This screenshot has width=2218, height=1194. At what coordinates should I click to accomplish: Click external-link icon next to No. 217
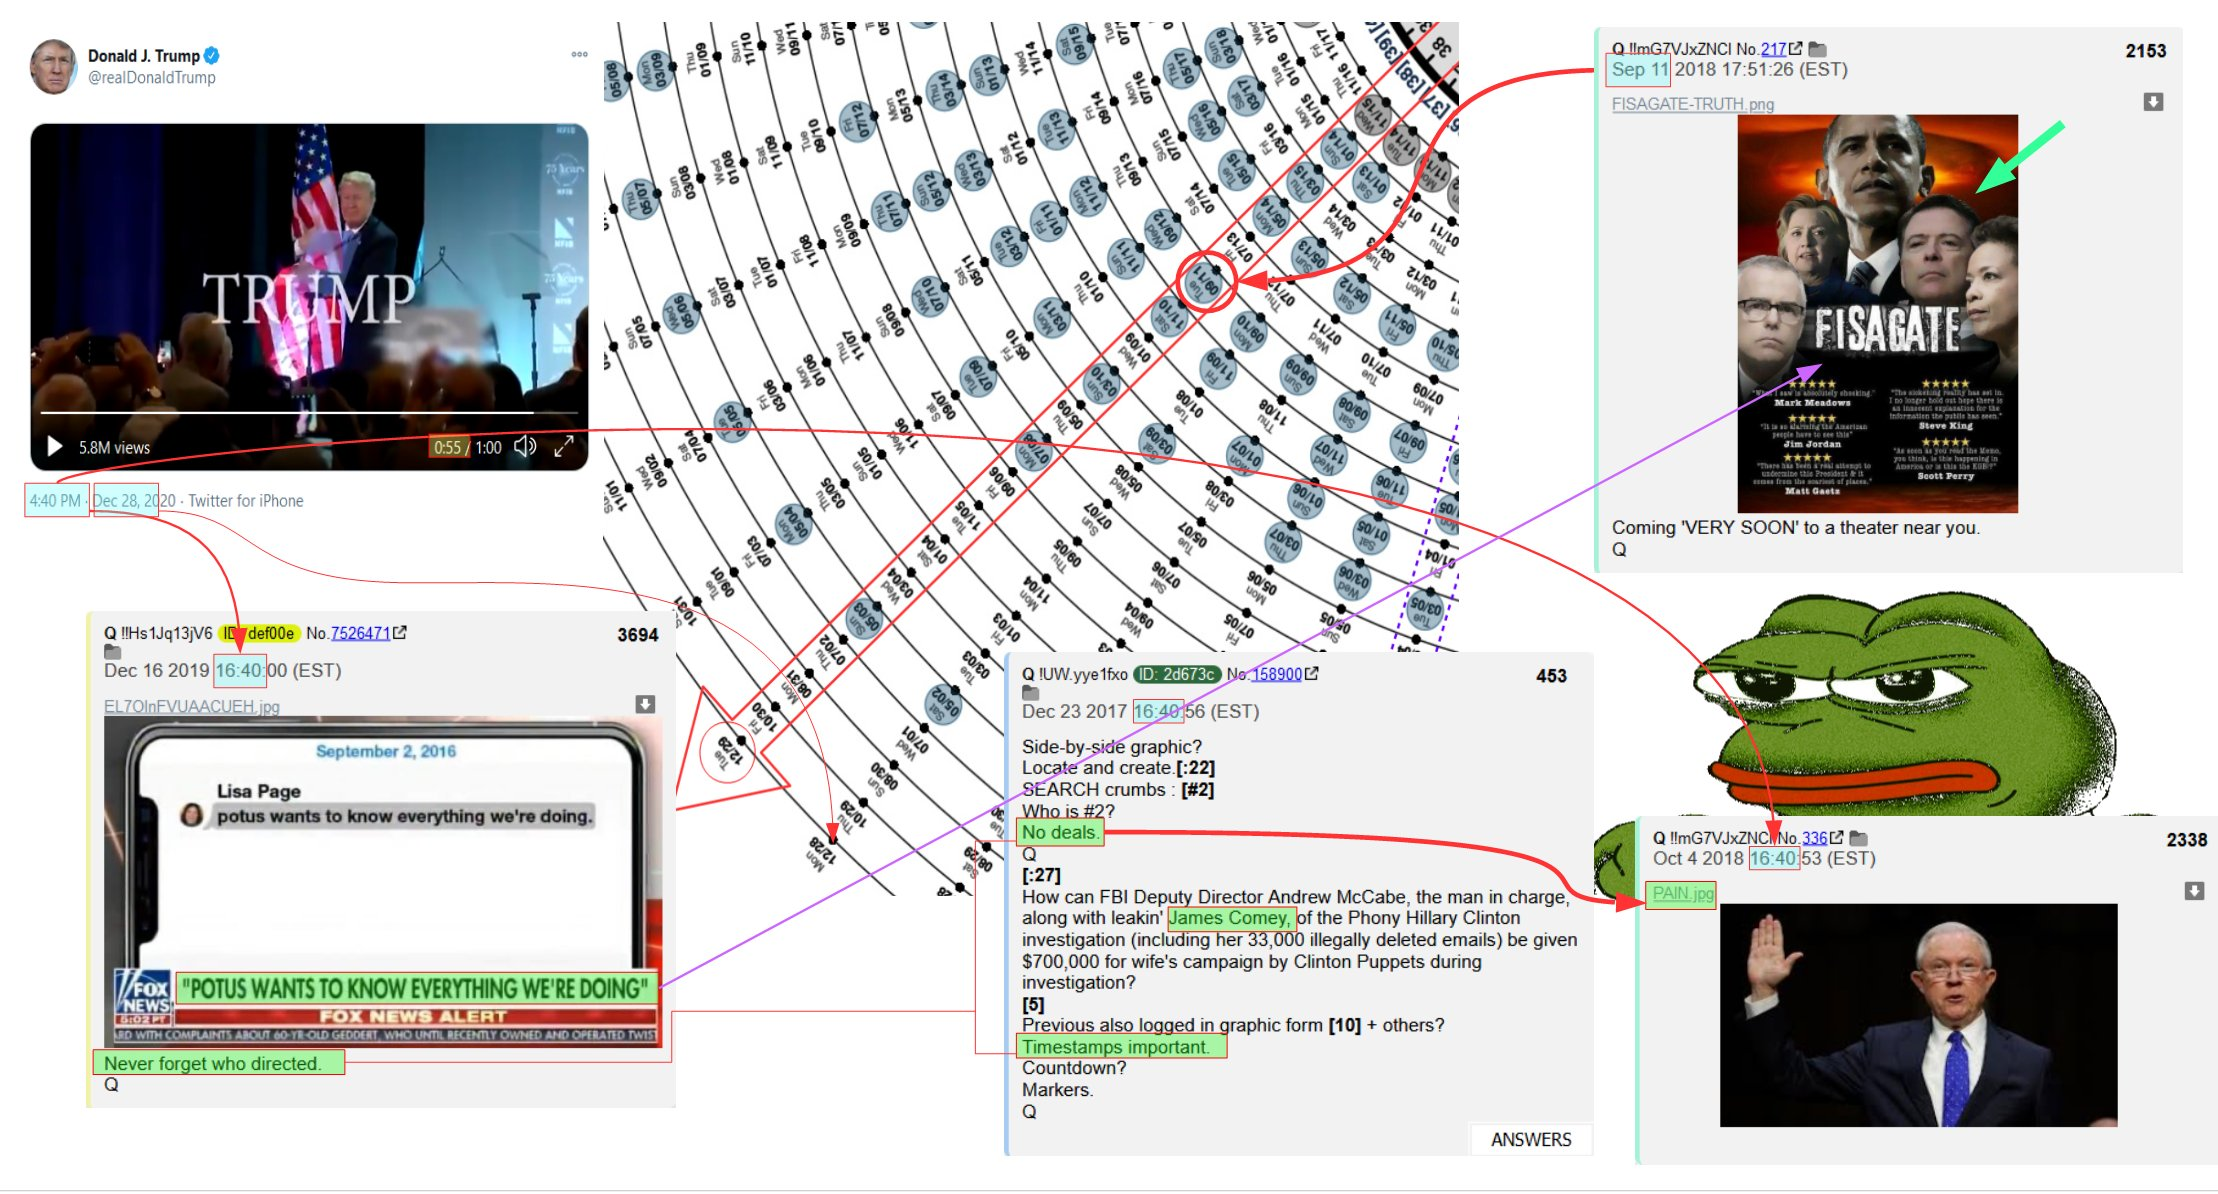click(1796, 48)
